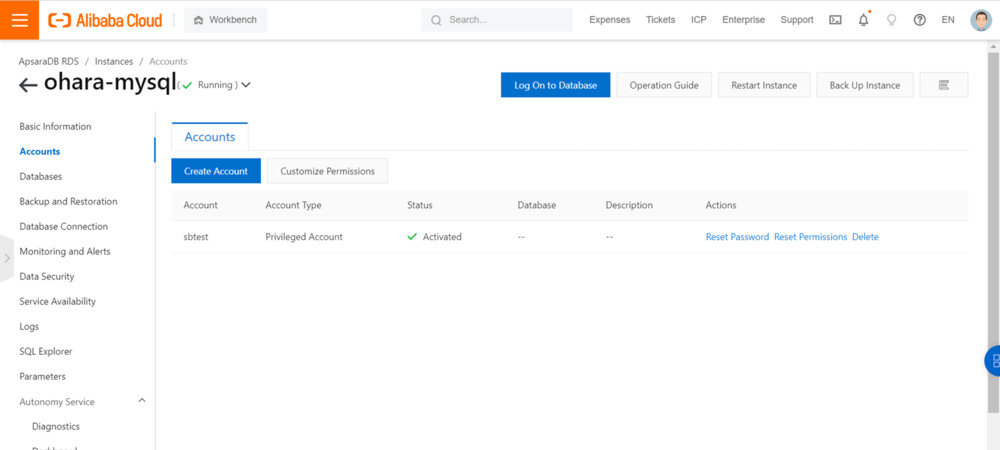The height and width of the screenshot is (450, 1000).
Task: Open Databases in the sidebar
Action: (x=41, y=177)
